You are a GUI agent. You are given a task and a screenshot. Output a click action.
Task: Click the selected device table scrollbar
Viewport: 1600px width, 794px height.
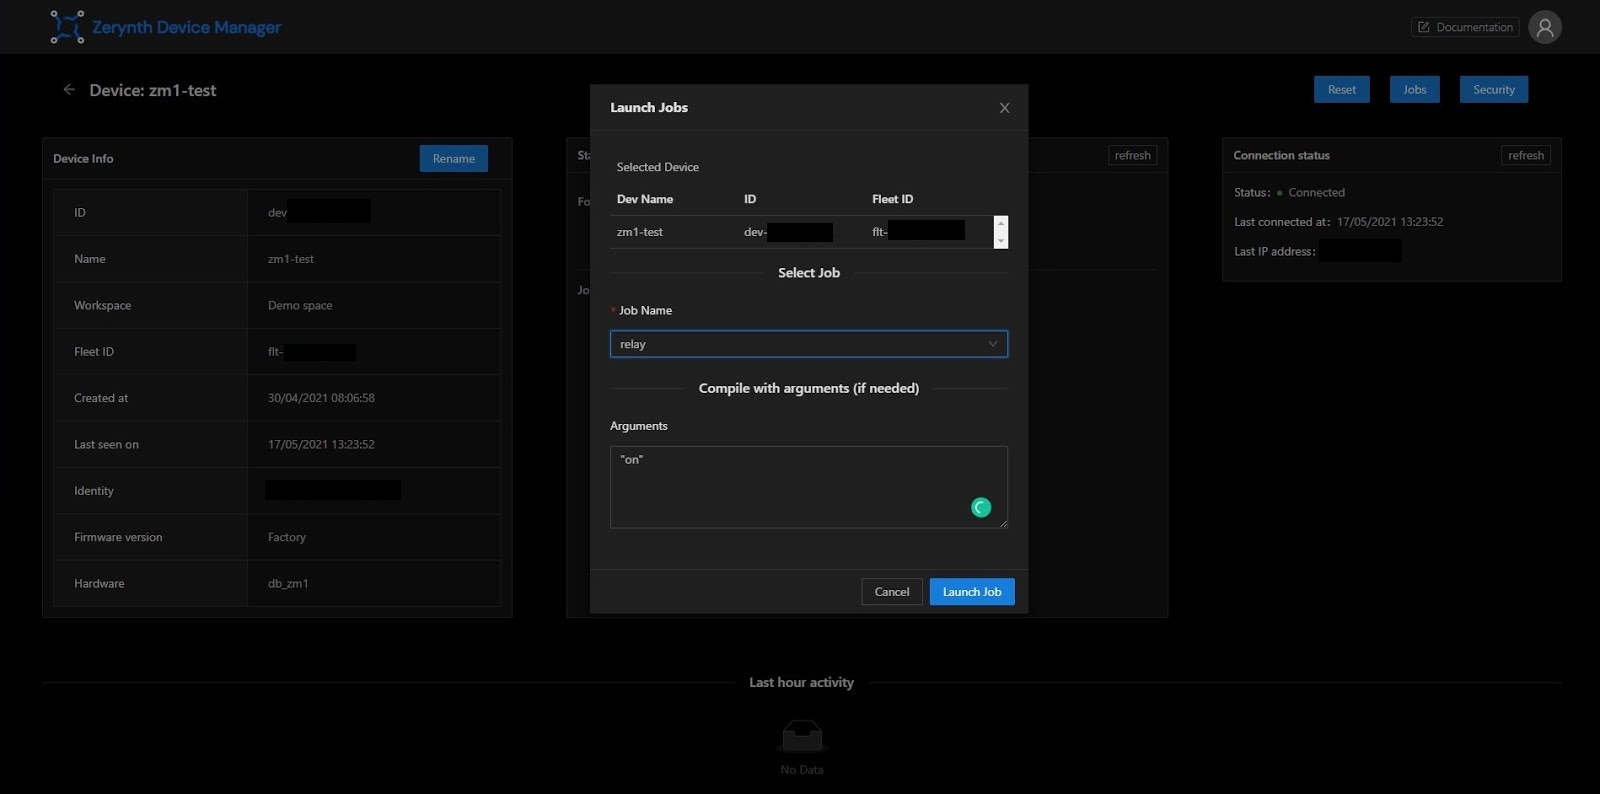1001,232
